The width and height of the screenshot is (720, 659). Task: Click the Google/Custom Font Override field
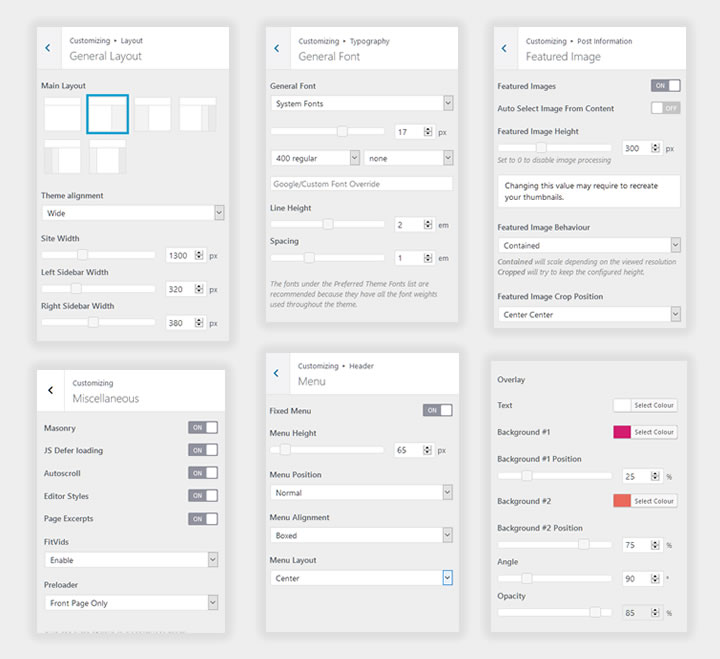click(361, 184)
